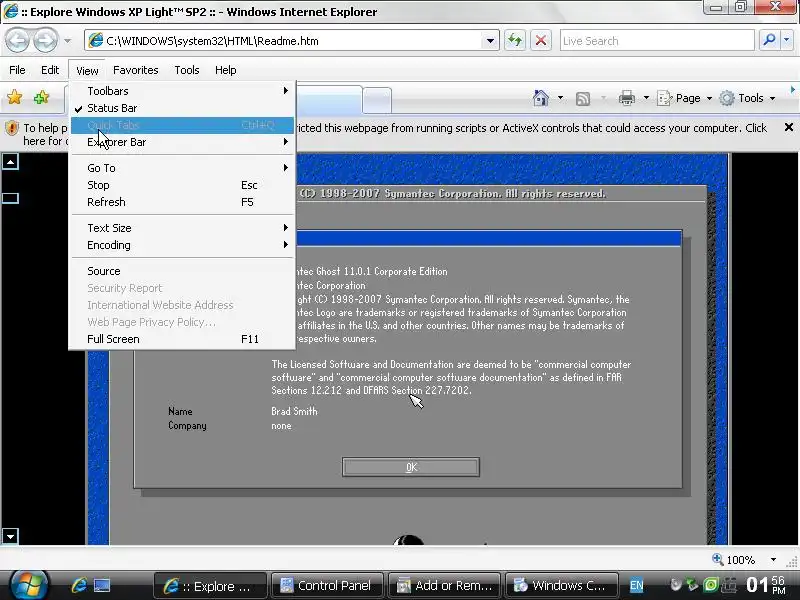Click the red X Stop icon
Image resolution: width=800 pixels, height=600 pixels.
click(541, 40)
